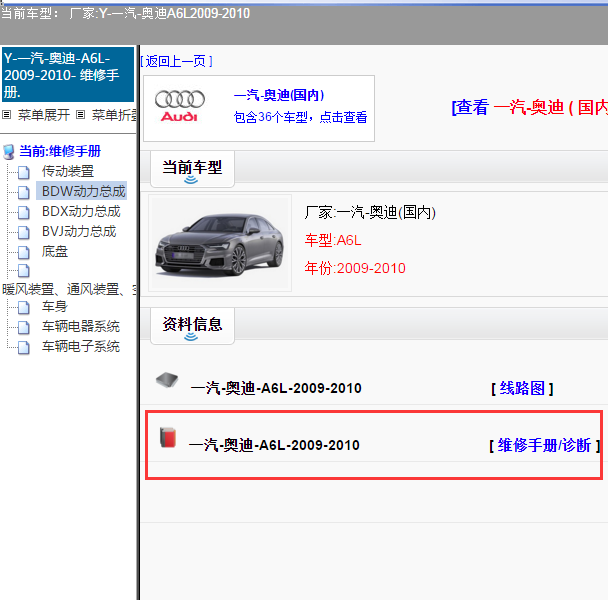Click 一汽-奥迪-A6L-2009-2010 title in 维修手册 row
Screen dimensions: 608x600
pos(274,445)
